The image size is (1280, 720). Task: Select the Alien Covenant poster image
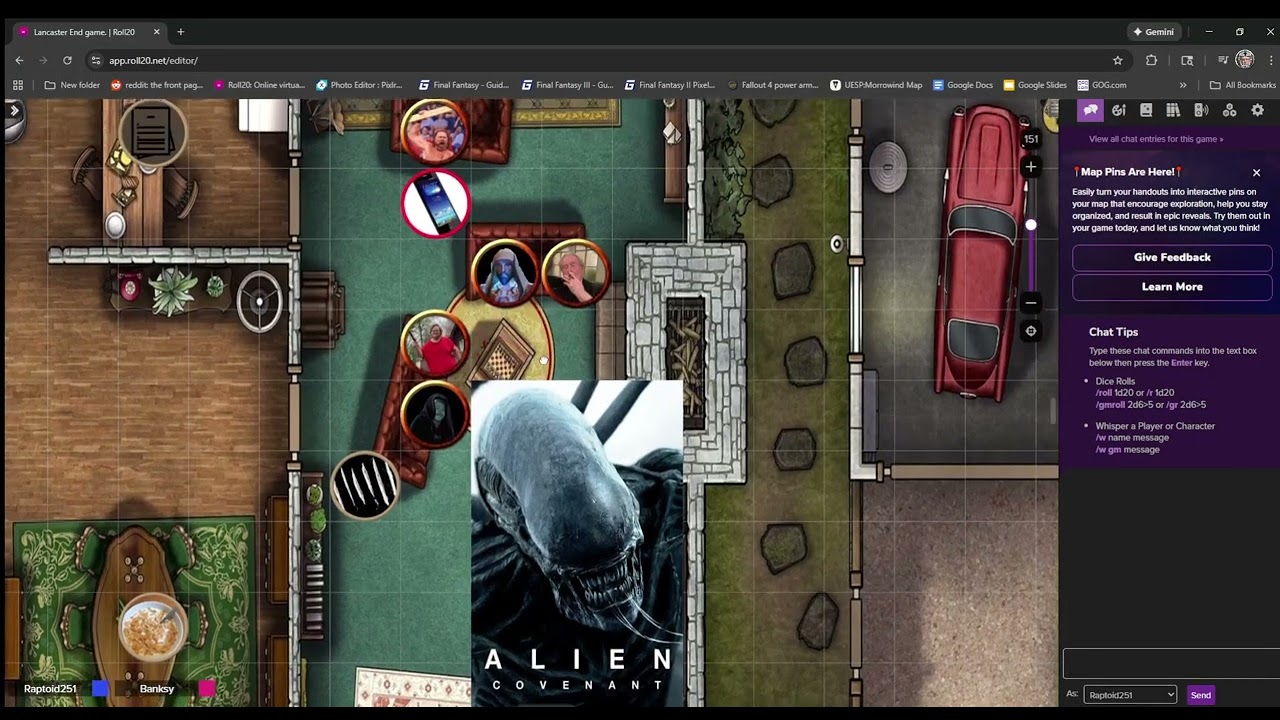(577, 543)
